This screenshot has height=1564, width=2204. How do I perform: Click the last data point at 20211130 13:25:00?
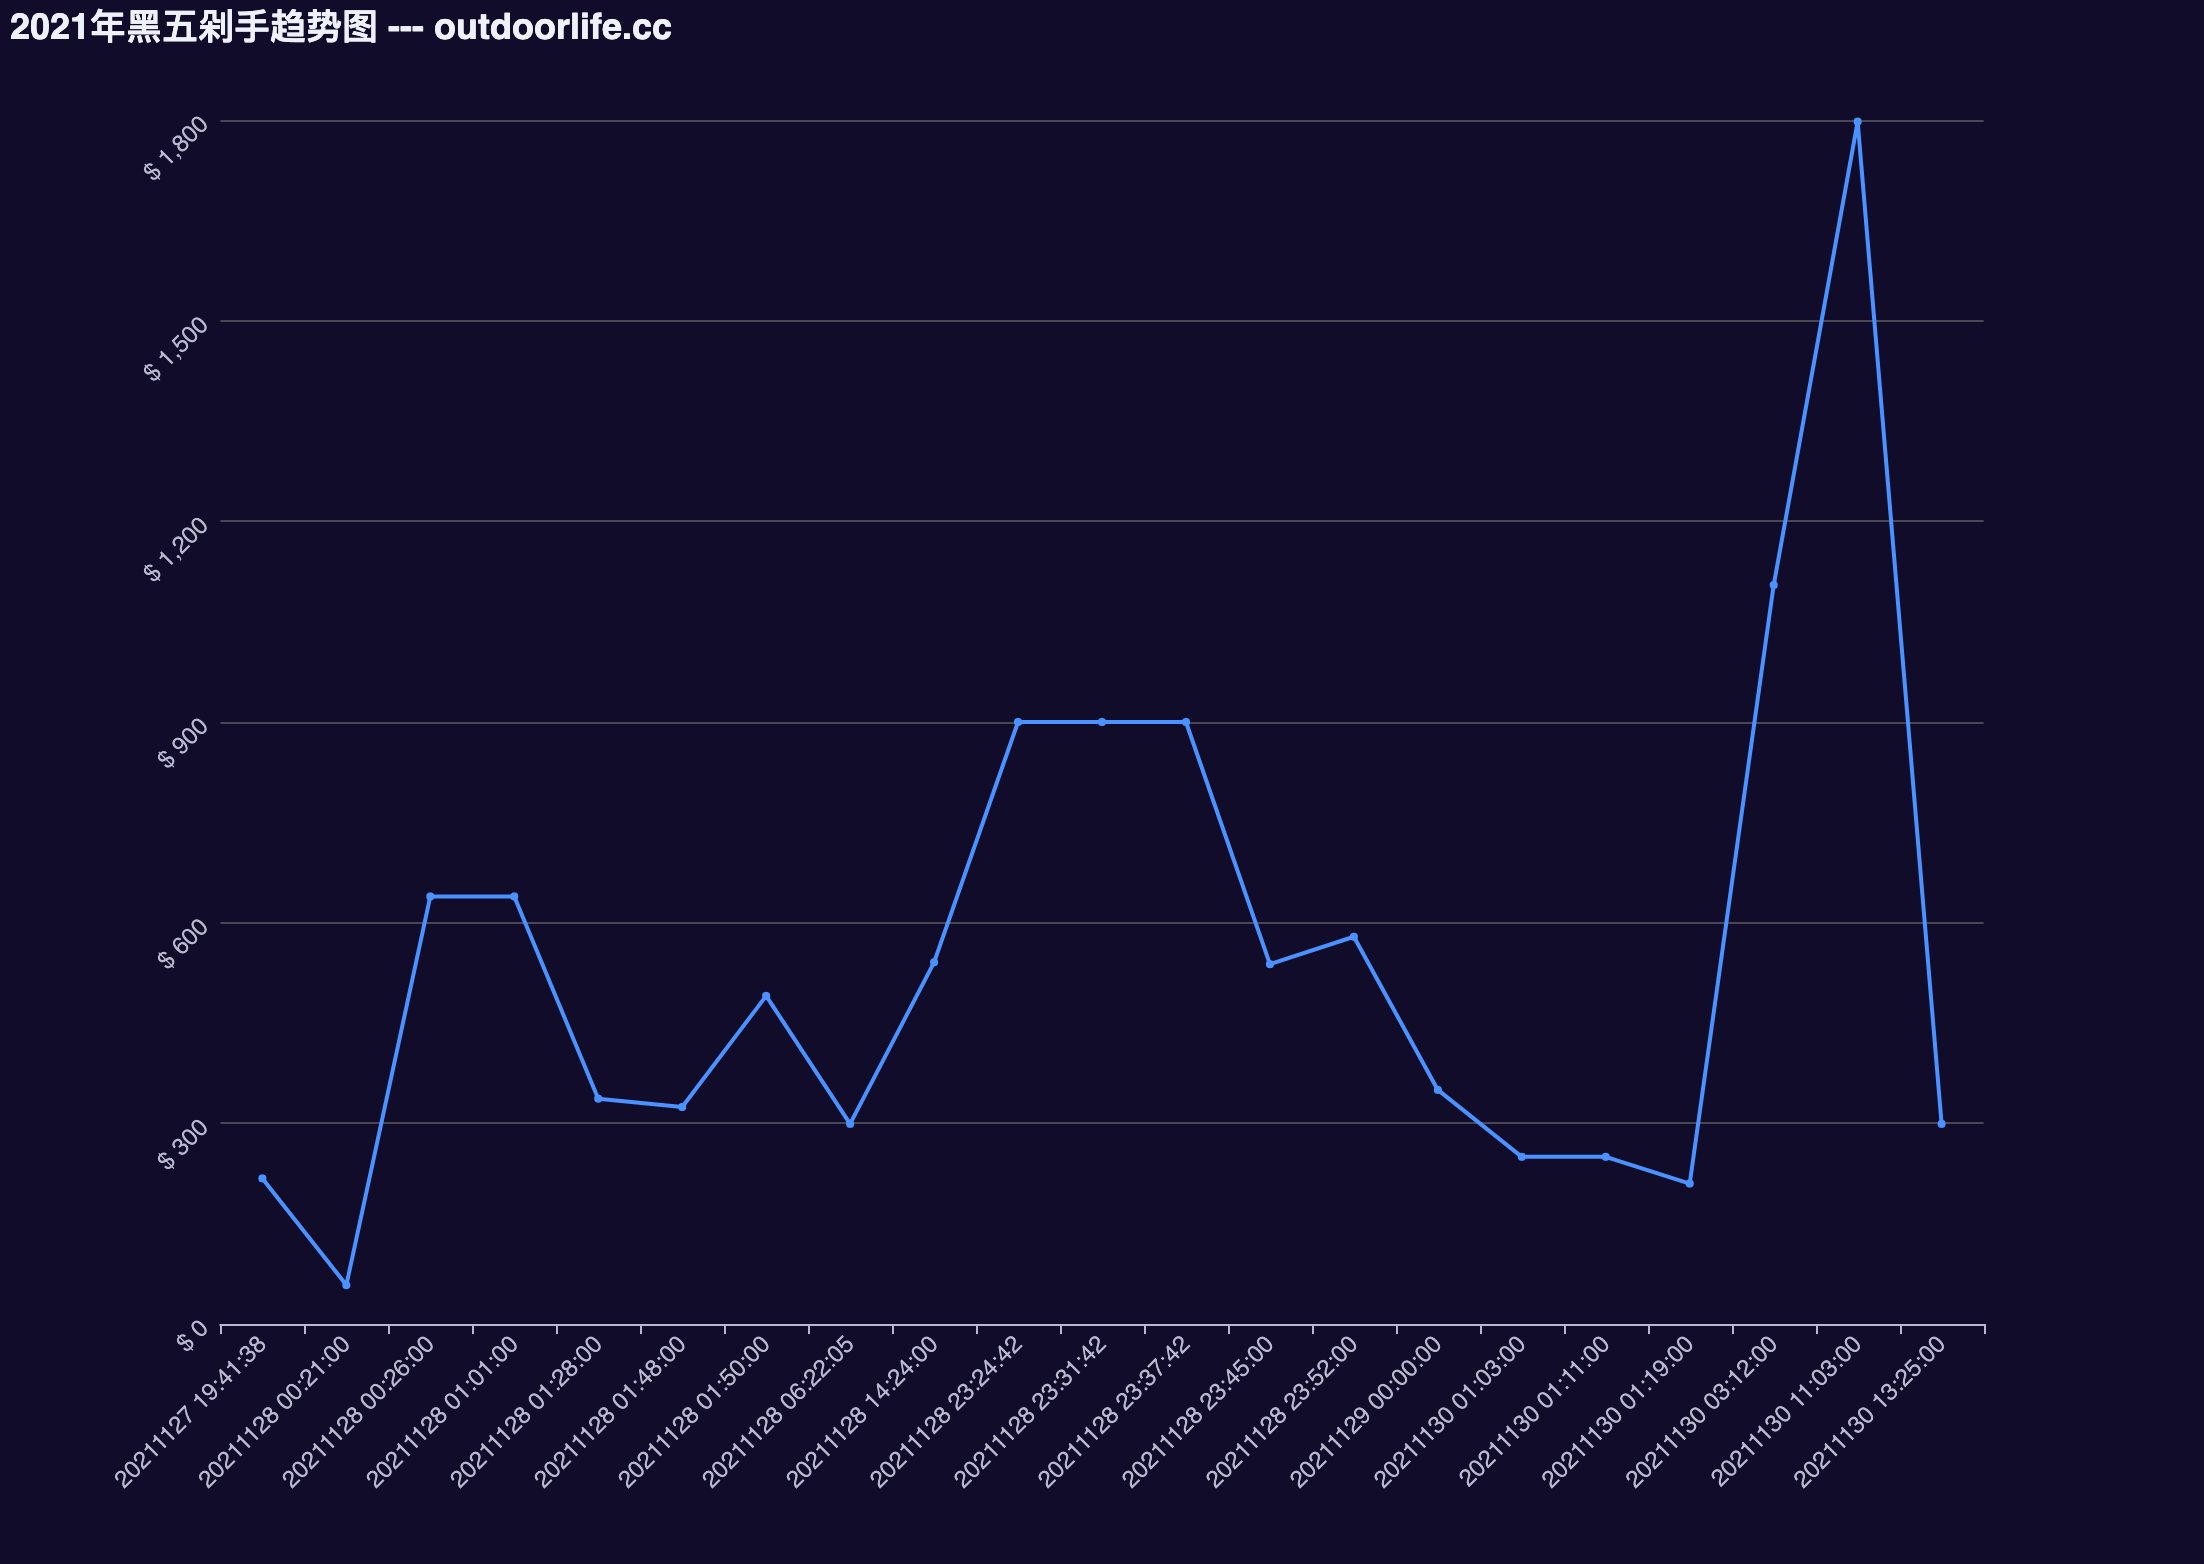pos(1941,1124)
